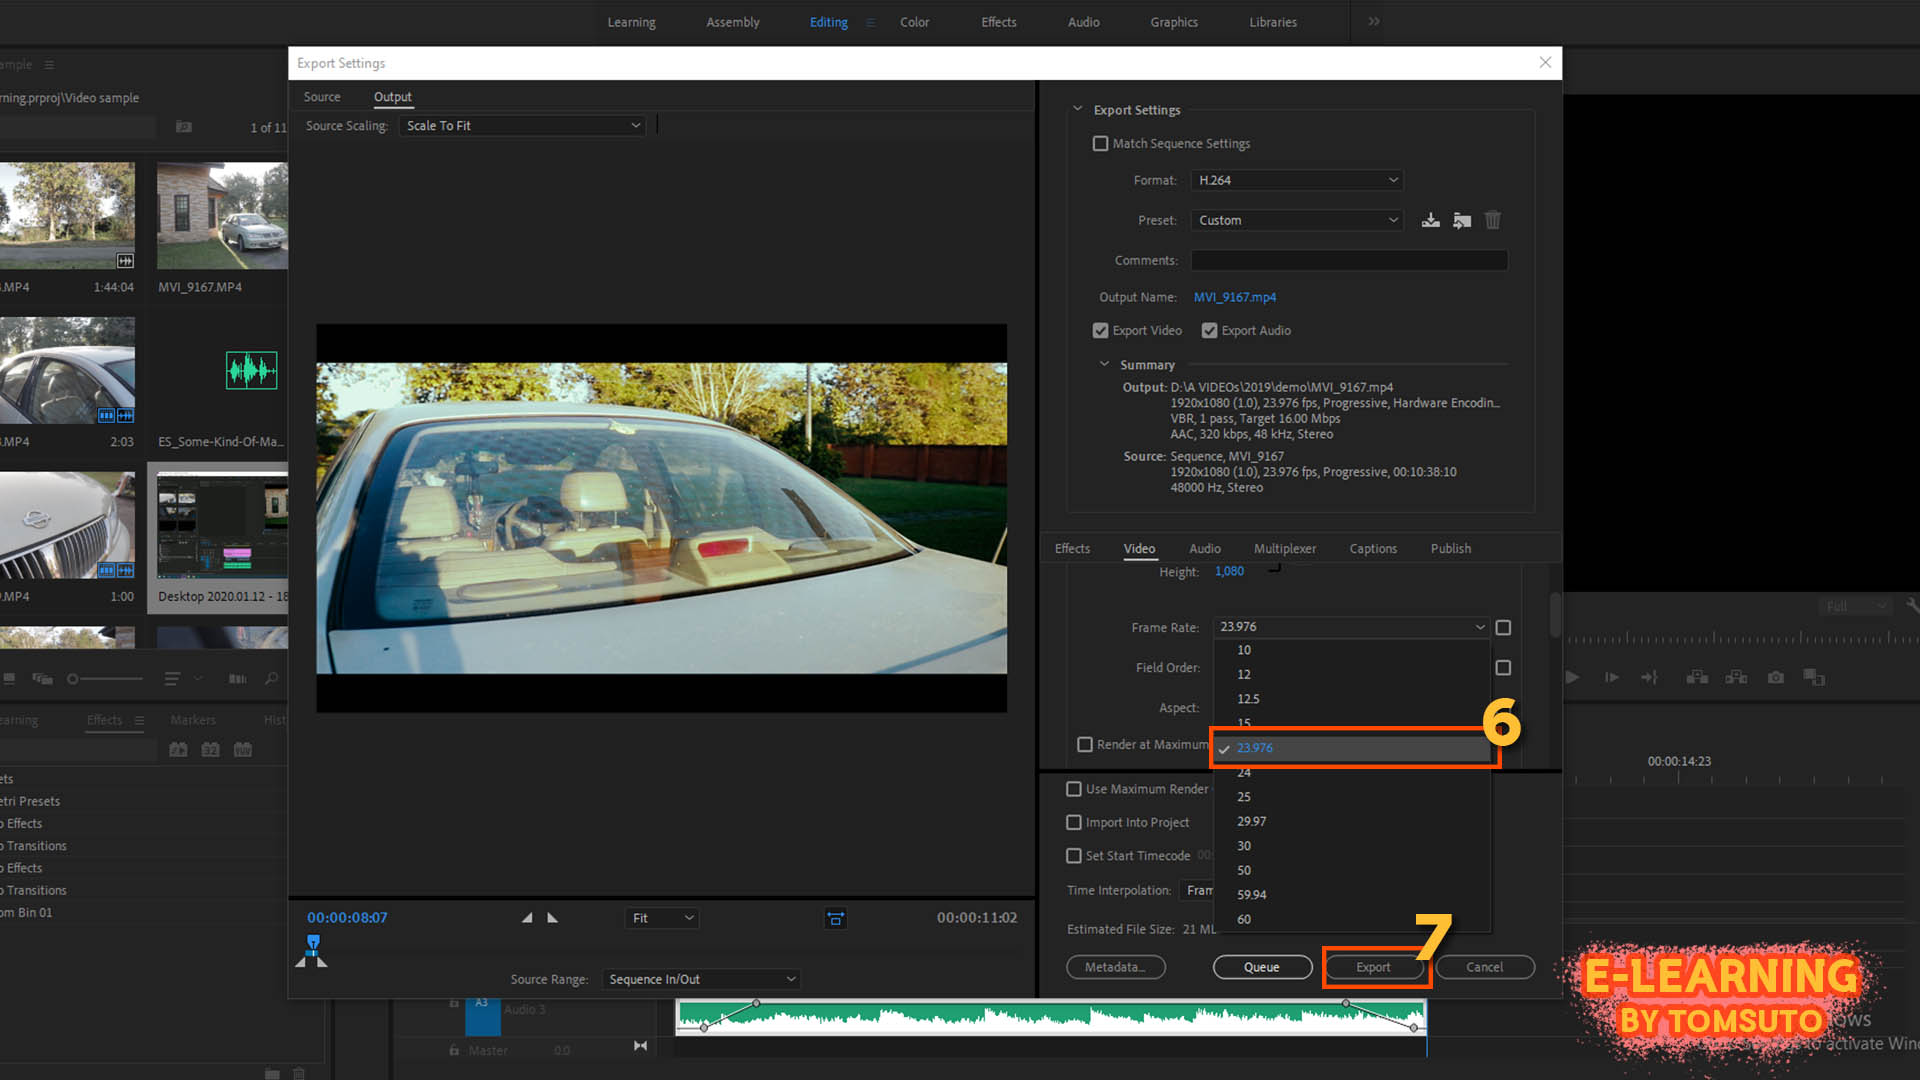Click the Delete Preset trash icon
Viewport: 1920px width, 1080px height.
1493,220
